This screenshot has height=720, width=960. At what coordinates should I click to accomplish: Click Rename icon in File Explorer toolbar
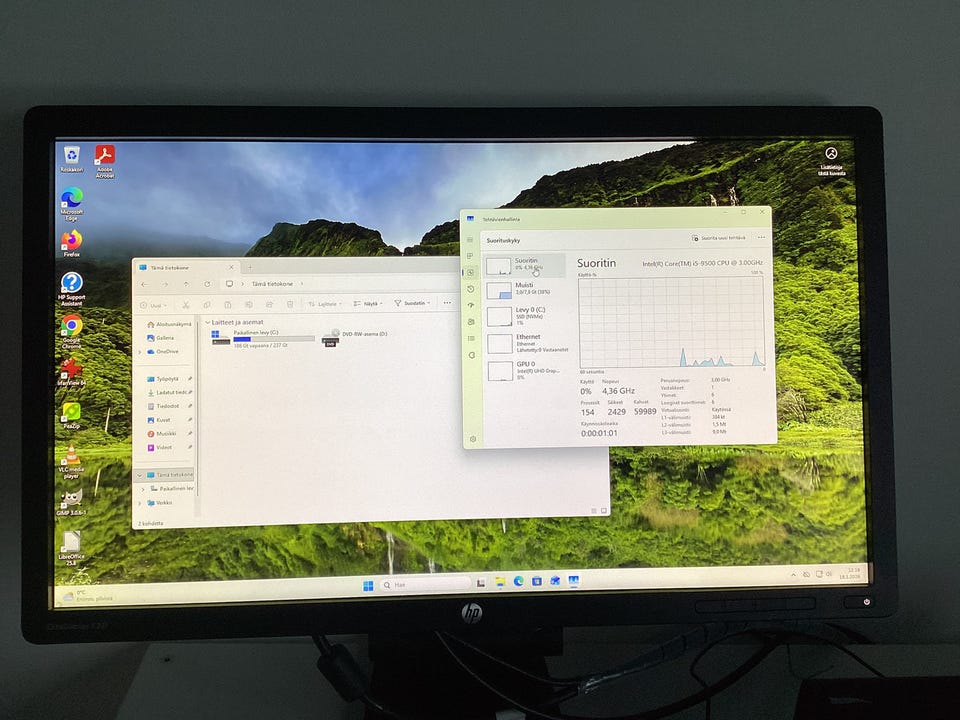click(249, 304)
